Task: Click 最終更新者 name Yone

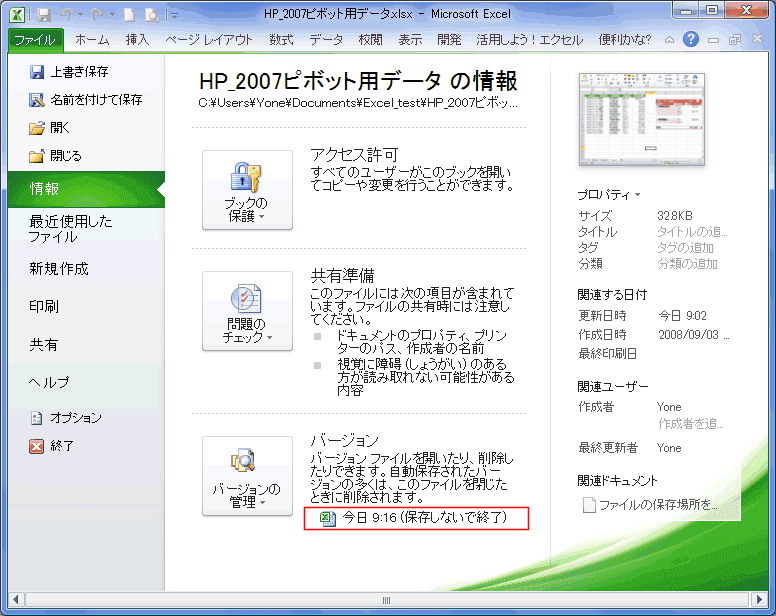Action: click(x=669, y=448)
